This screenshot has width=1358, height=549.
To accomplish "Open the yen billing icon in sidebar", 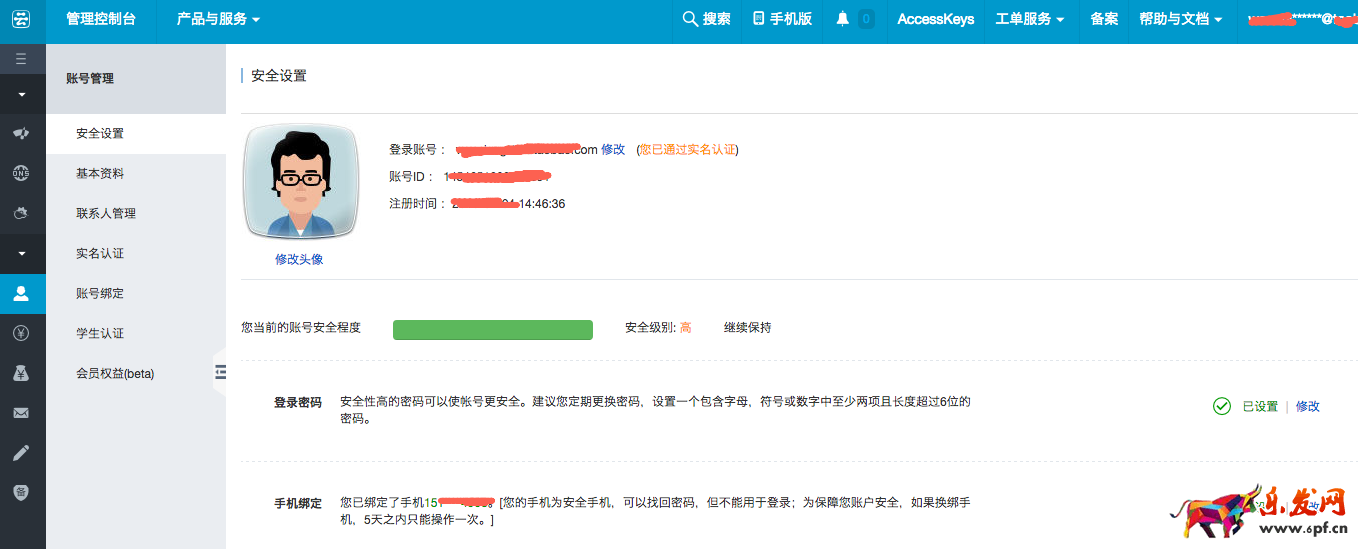I will [21, 333].
